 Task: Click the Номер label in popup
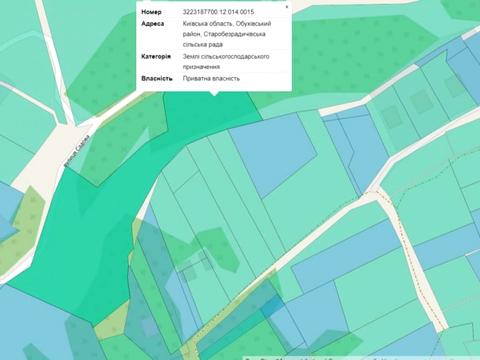151,12
